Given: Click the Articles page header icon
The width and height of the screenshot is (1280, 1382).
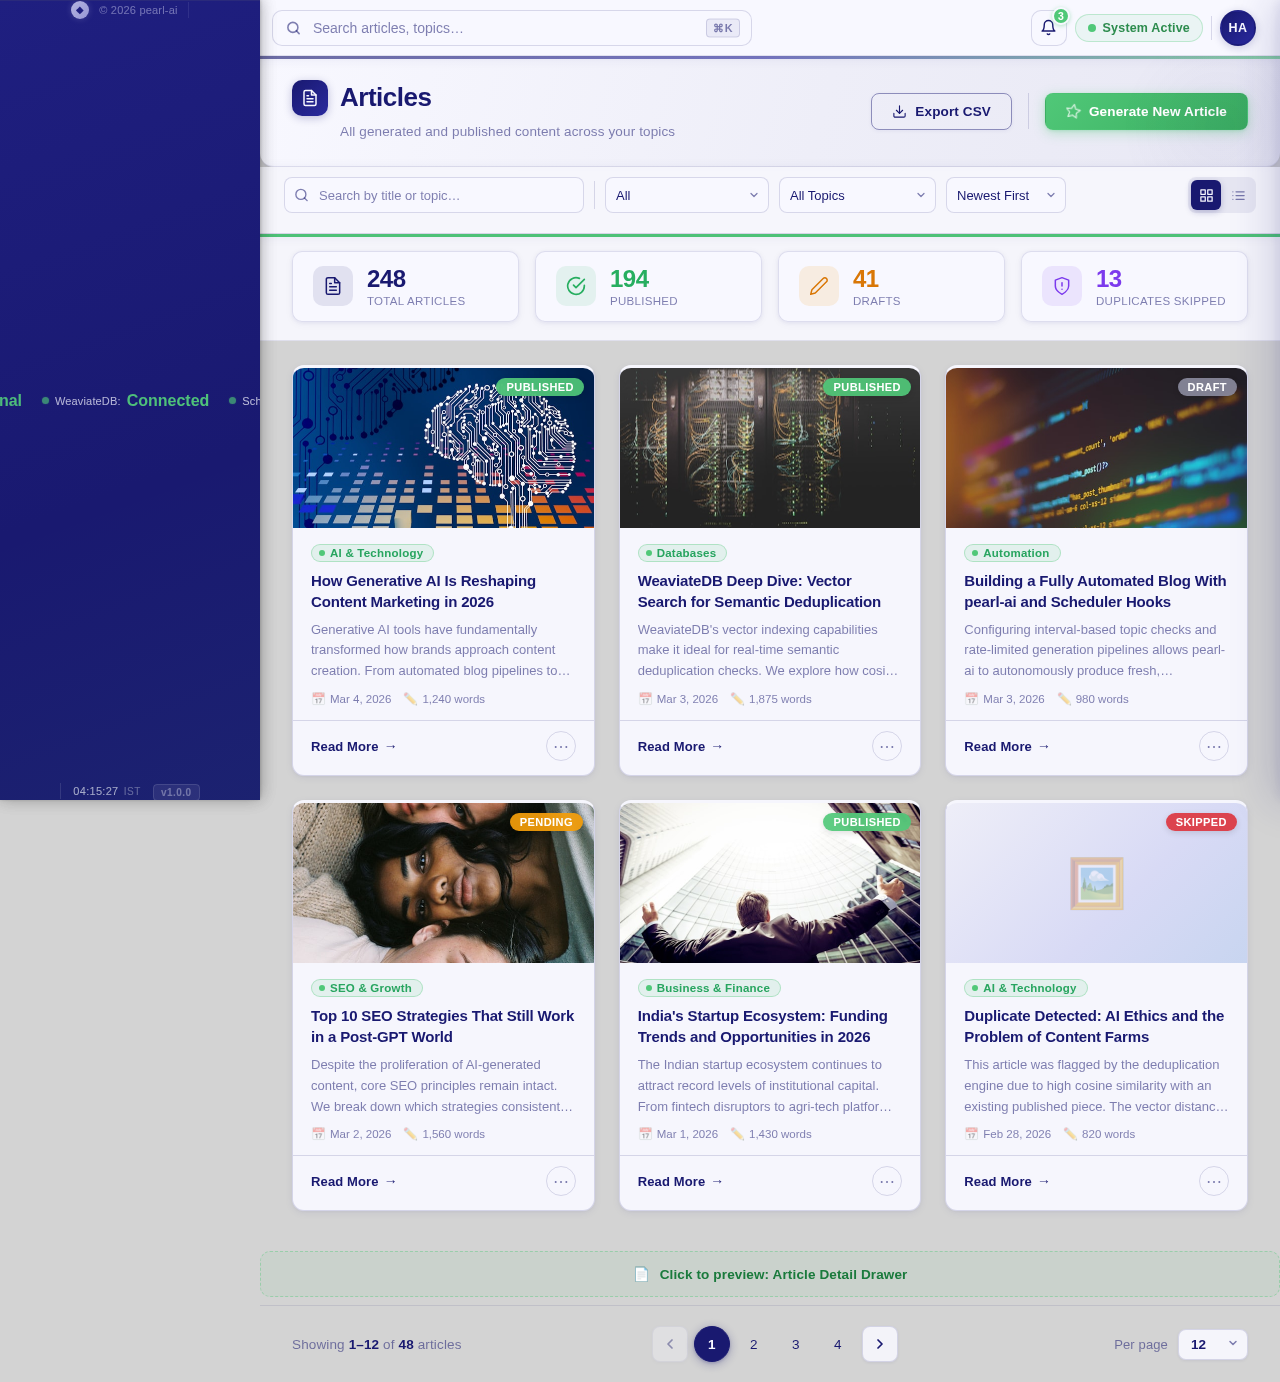Looking at the screenshot, I should (310, 98).
